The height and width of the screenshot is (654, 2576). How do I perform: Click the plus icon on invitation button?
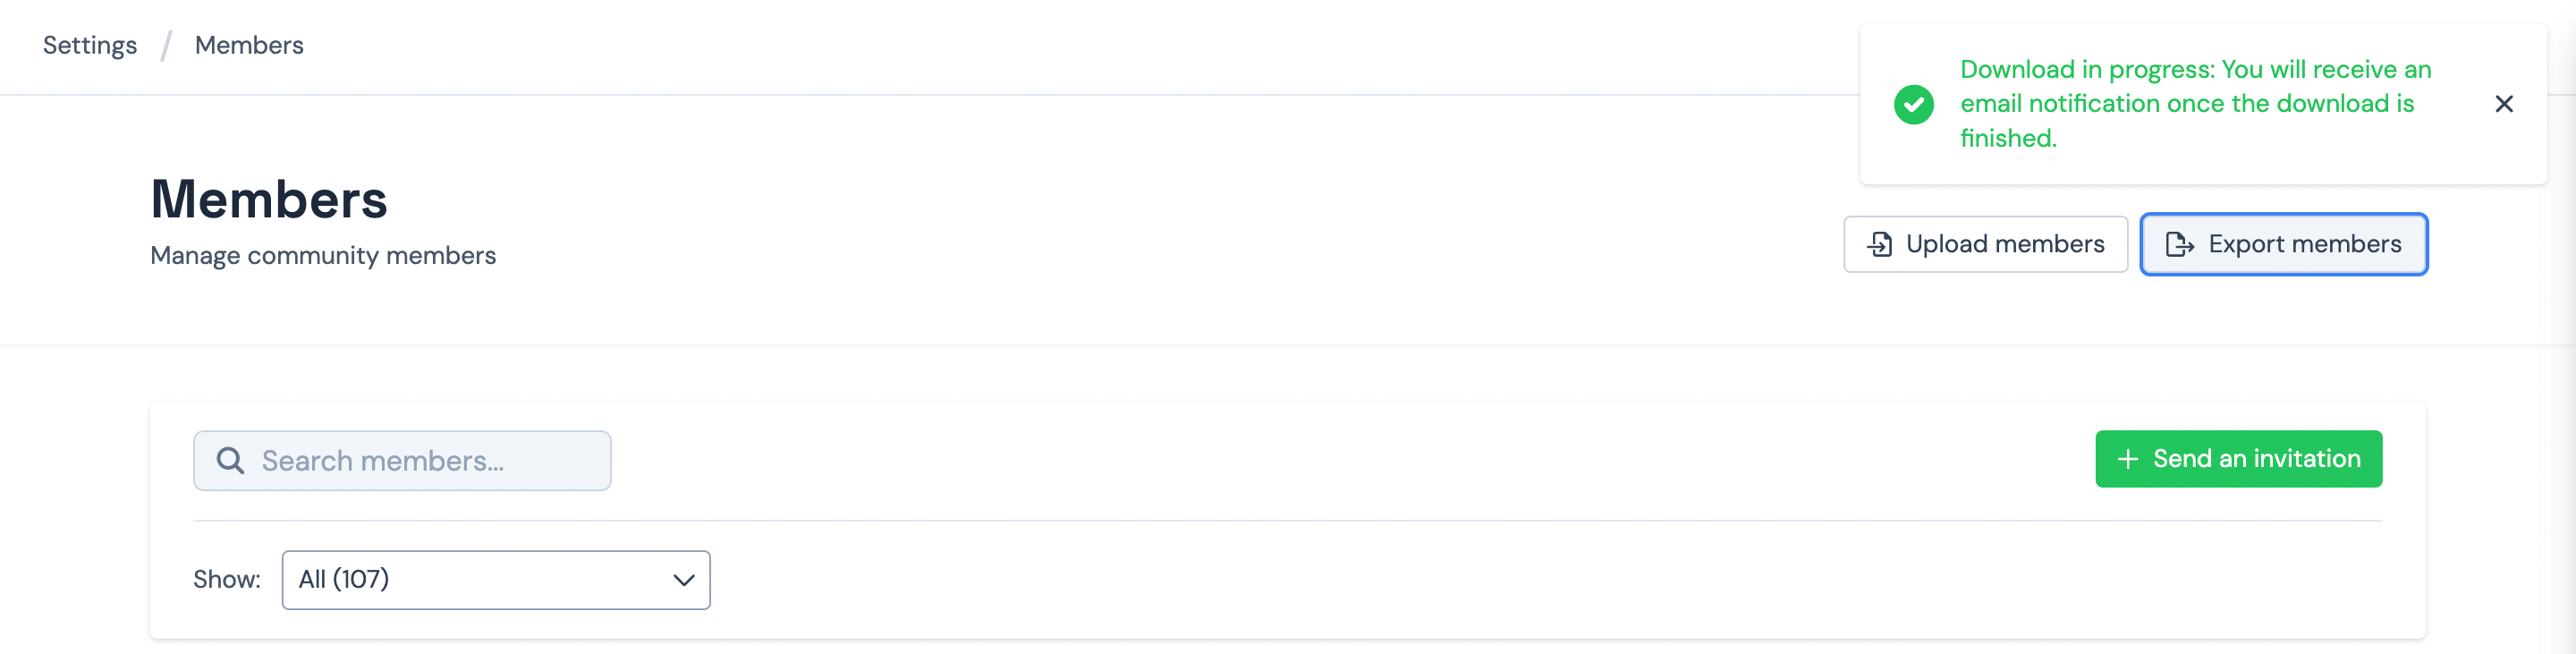tap(2127, 459)
